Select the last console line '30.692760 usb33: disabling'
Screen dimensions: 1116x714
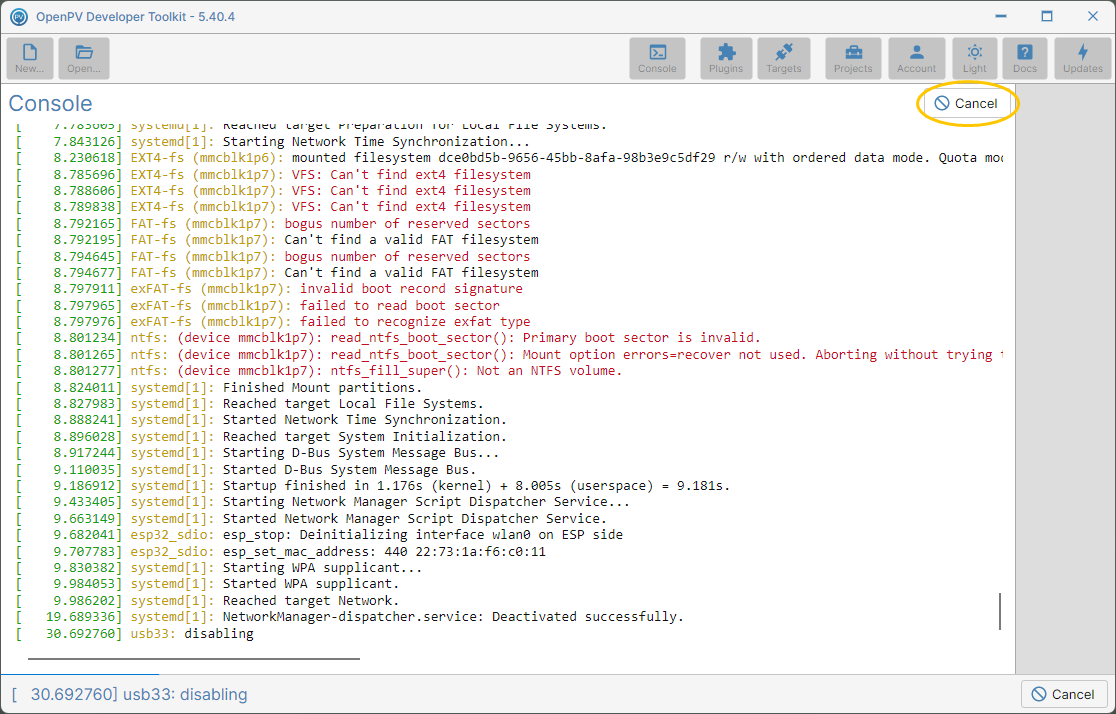135,634
